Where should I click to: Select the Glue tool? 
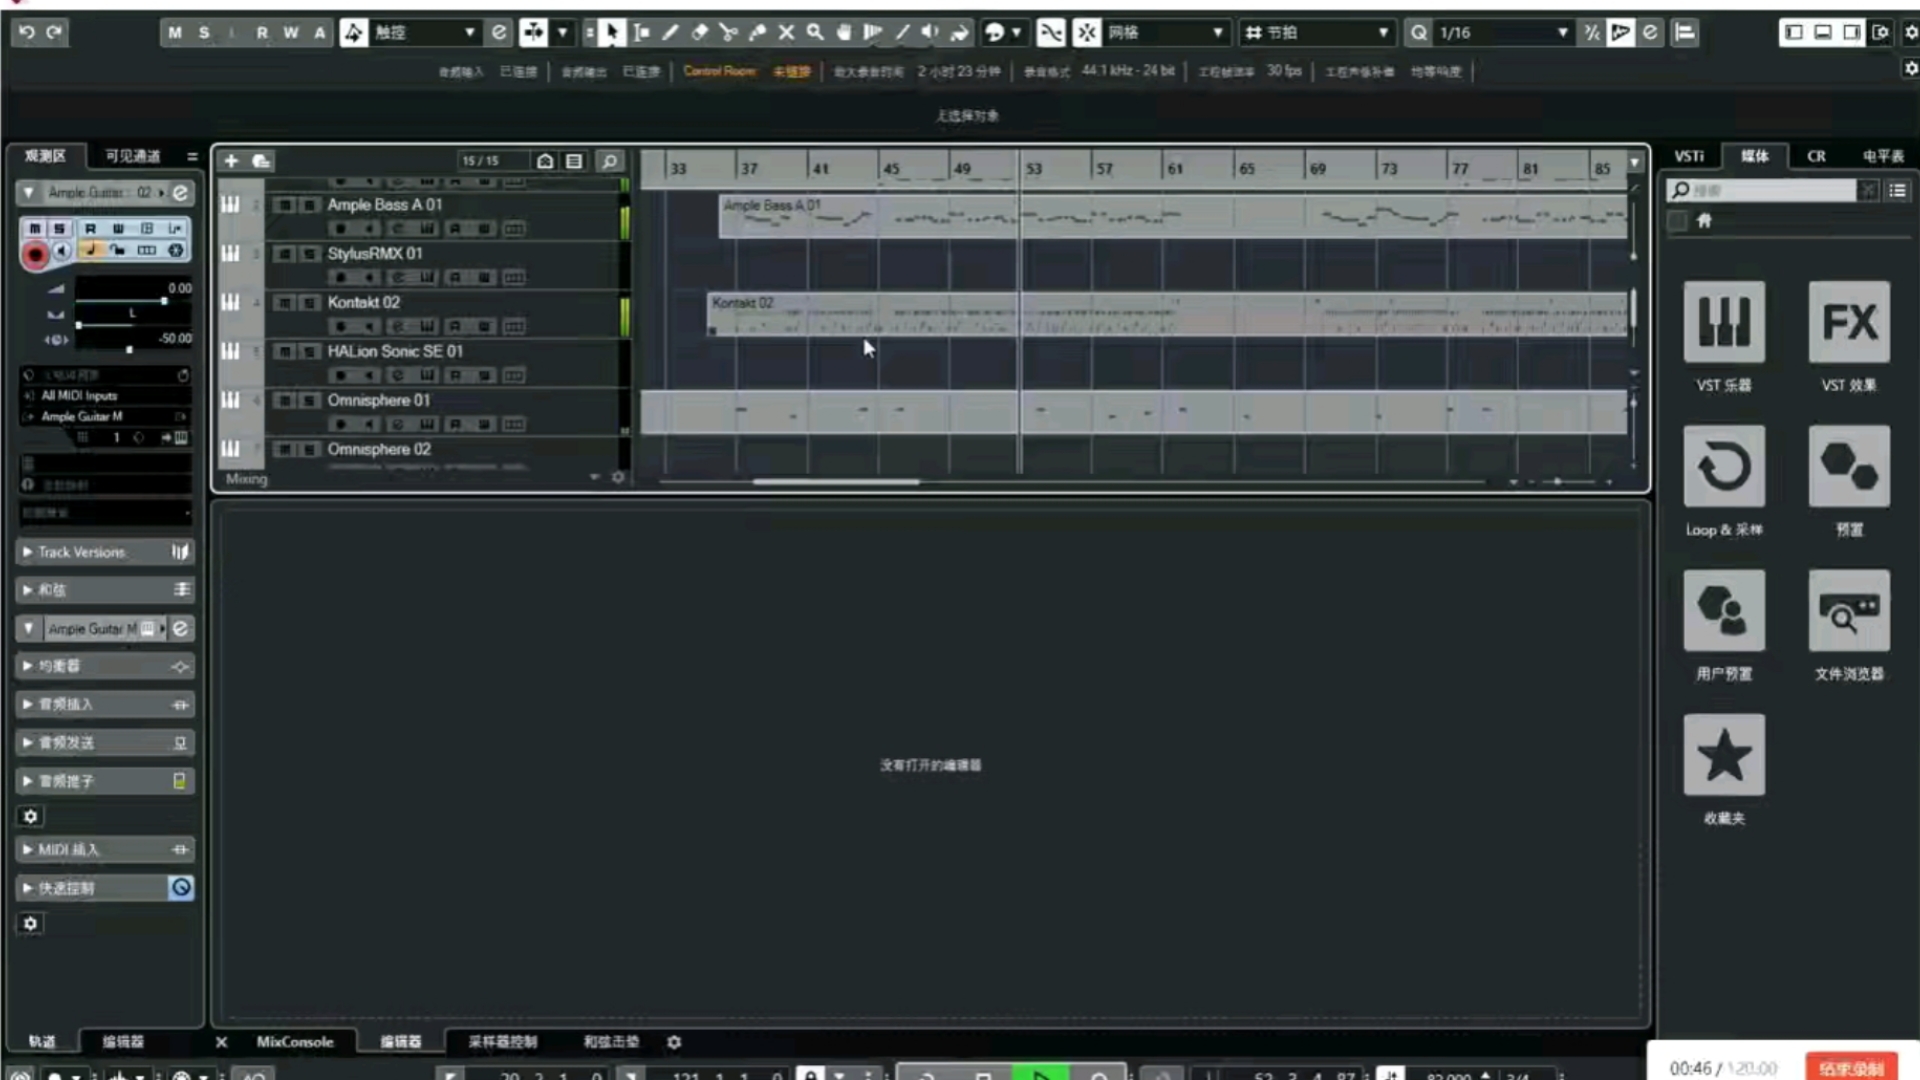(758, 33)
